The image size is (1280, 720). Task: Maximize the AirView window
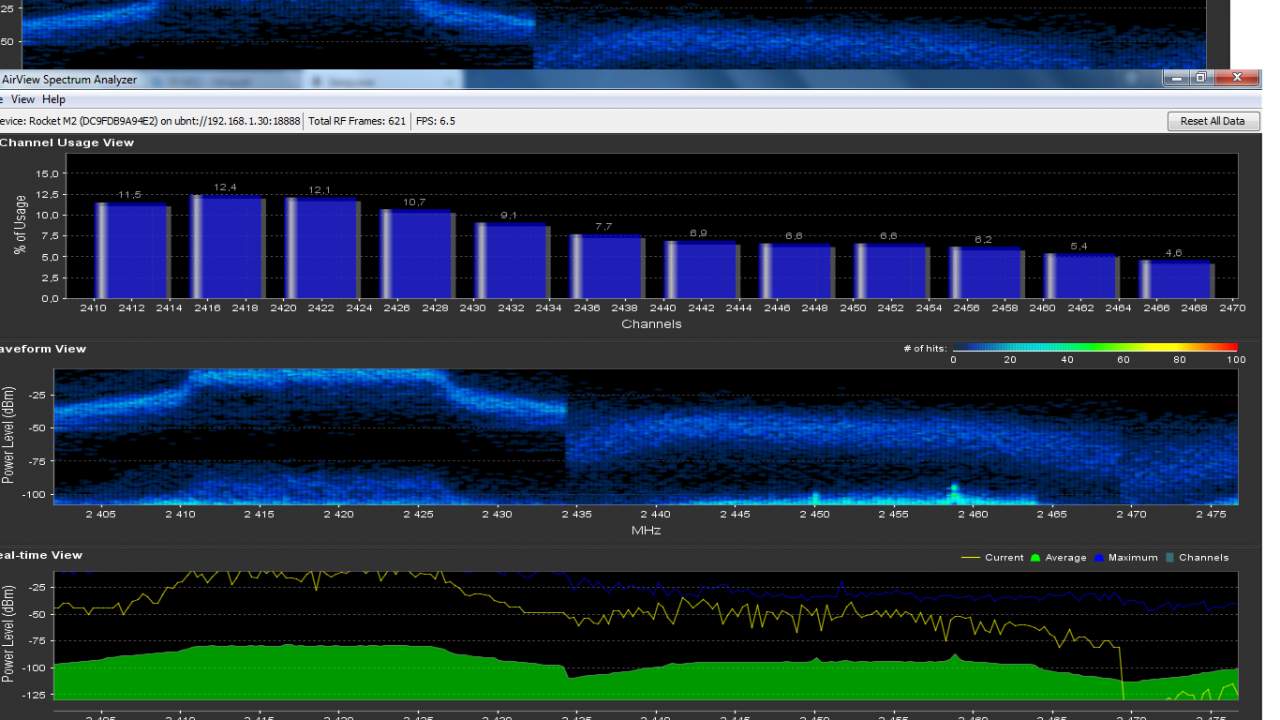[x=1200, y=78]
